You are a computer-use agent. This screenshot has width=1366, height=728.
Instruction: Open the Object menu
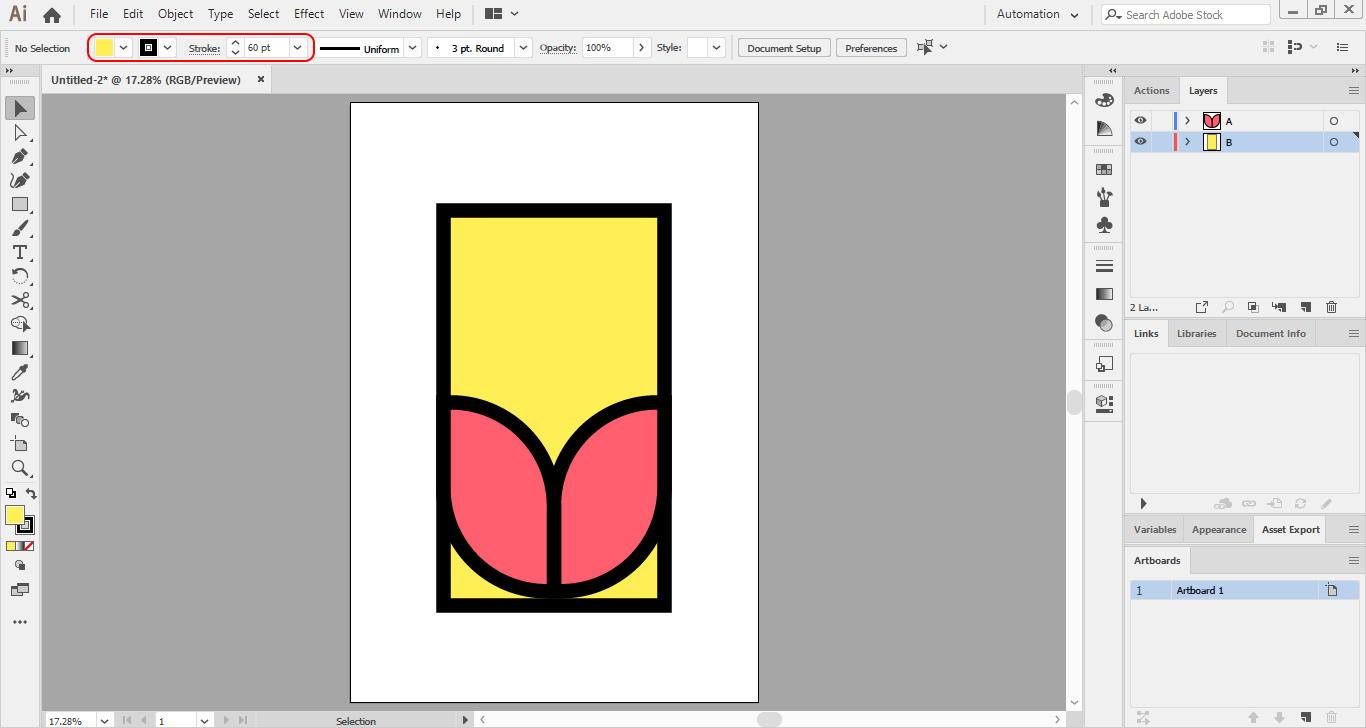176,14
